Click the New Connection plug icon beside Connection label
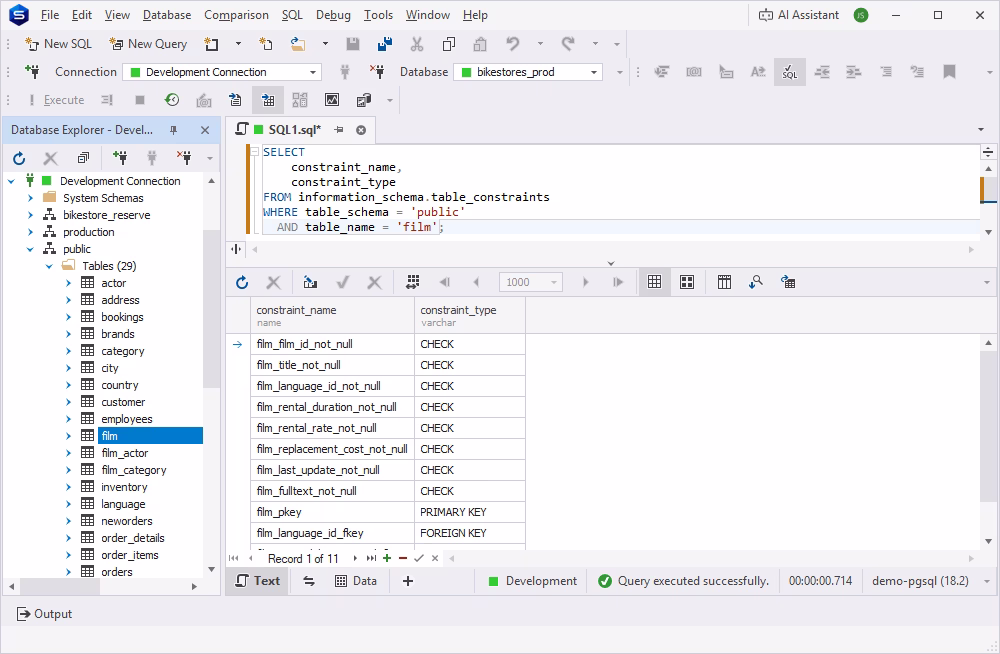The width and height of the screenshot is (1000, 654). point(32,71)
